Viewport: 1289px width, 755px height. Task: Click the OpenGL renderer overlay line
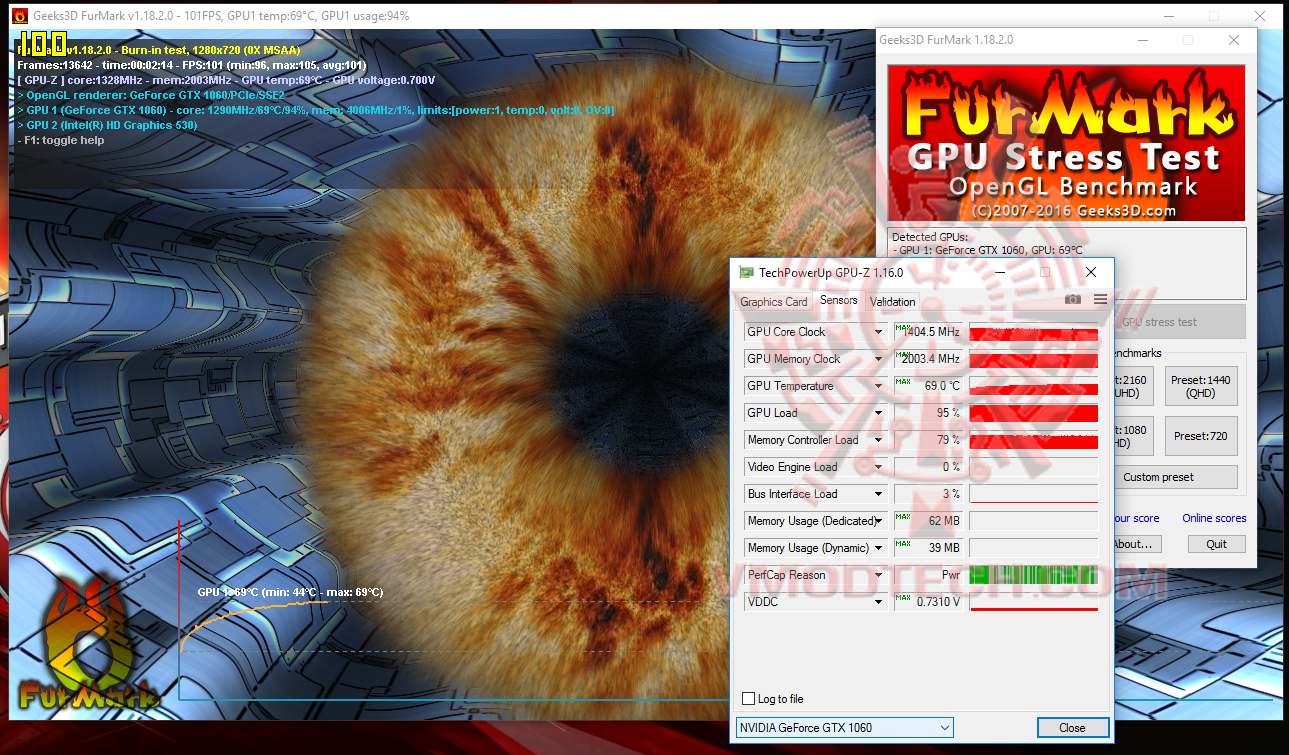(x=151, y=95)
